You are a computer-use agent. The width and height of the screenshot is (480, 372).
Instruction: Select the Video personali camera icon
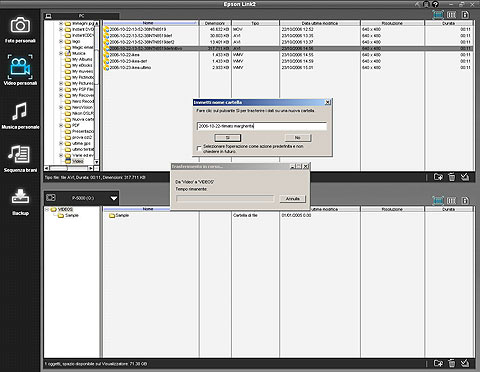[x=20, y=67]
